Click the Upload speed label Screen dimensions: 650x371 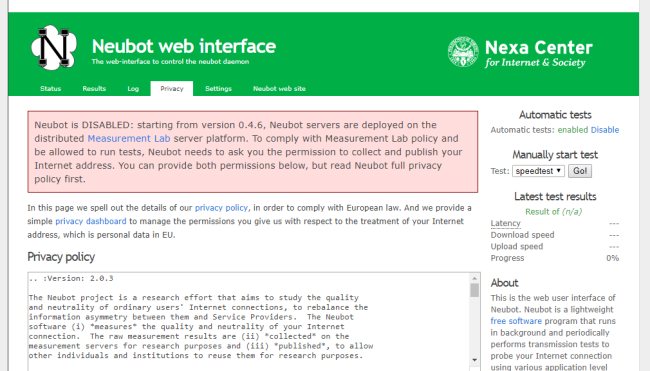(517, 246)
